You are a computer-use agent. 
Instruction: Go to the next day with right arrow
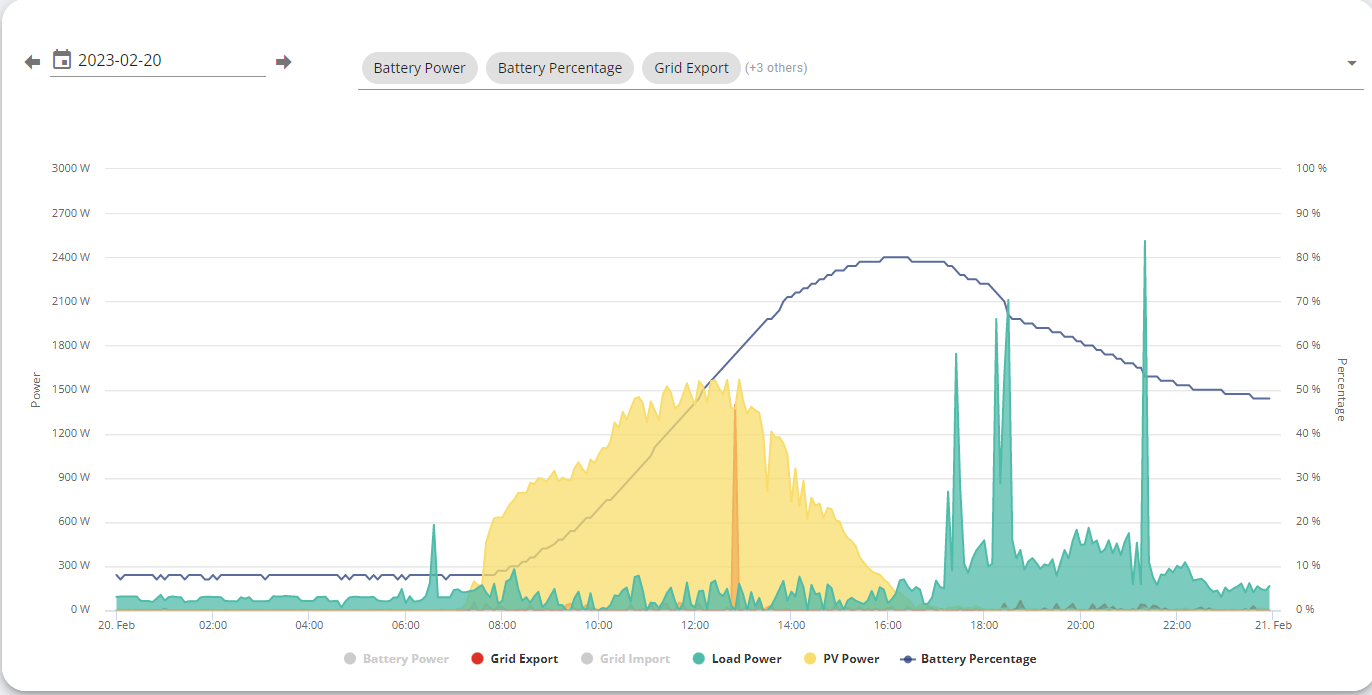(283, 62)
